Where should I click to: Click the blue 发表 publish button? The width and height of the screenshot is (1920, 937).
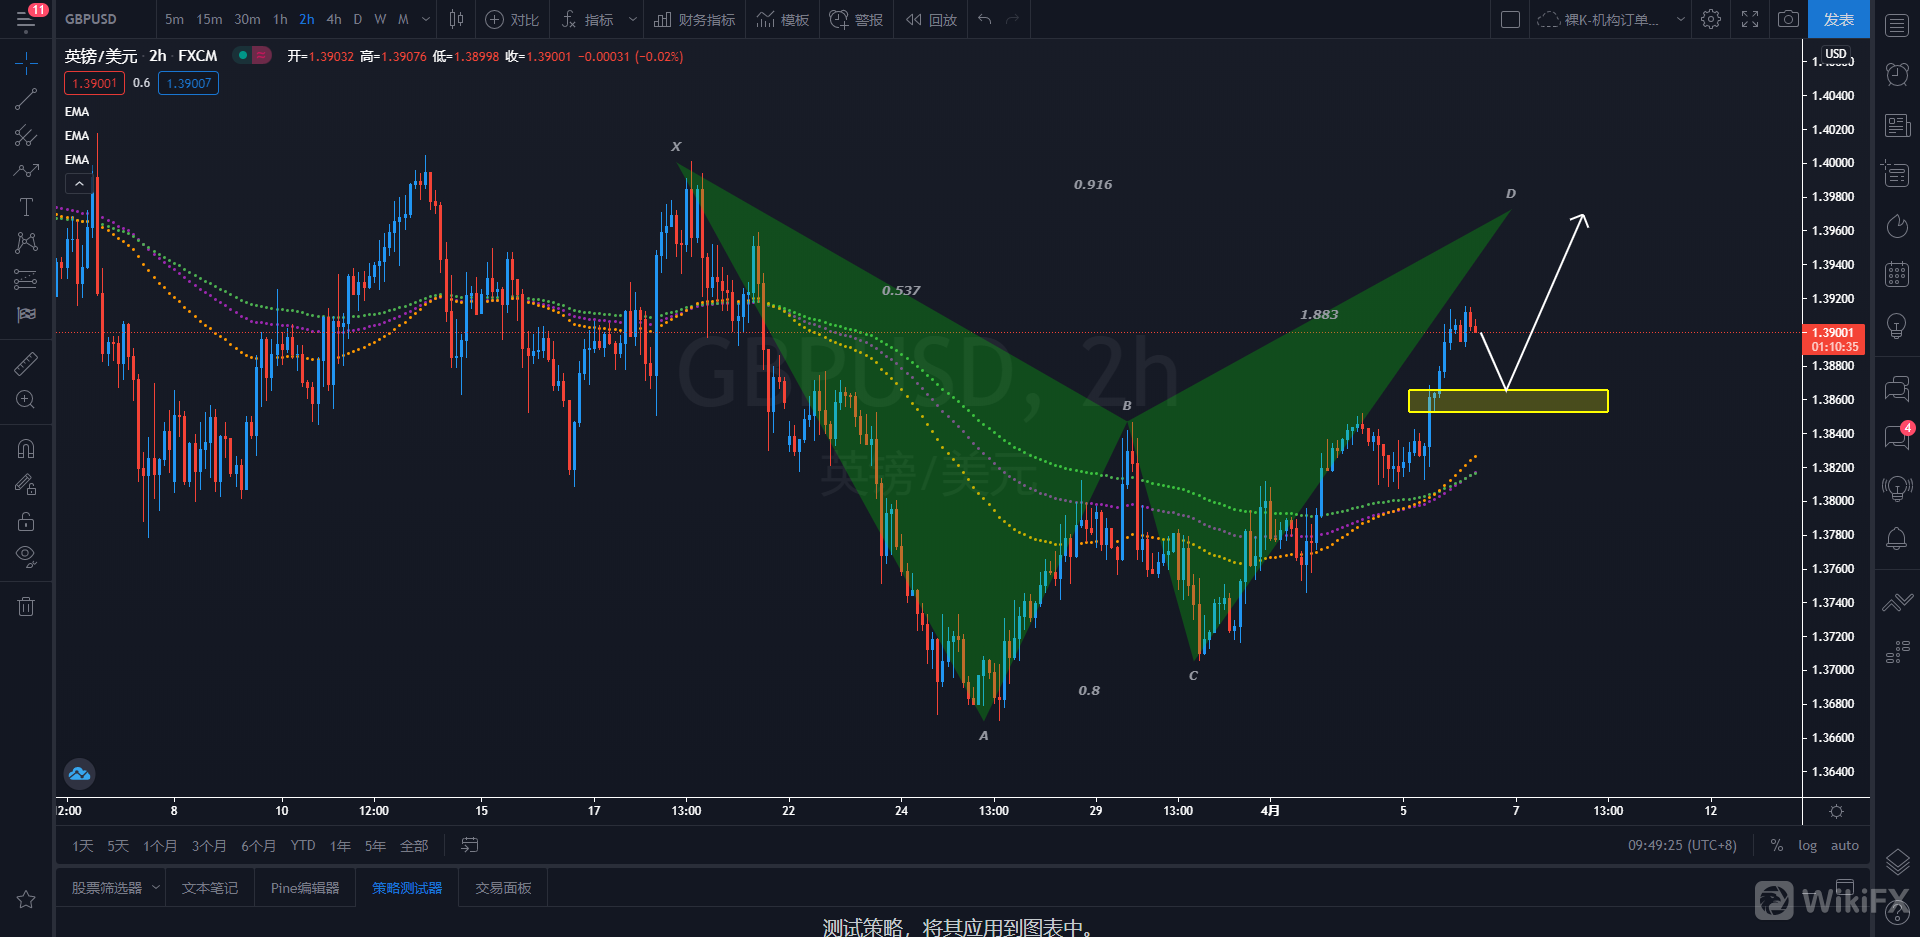1838,19
